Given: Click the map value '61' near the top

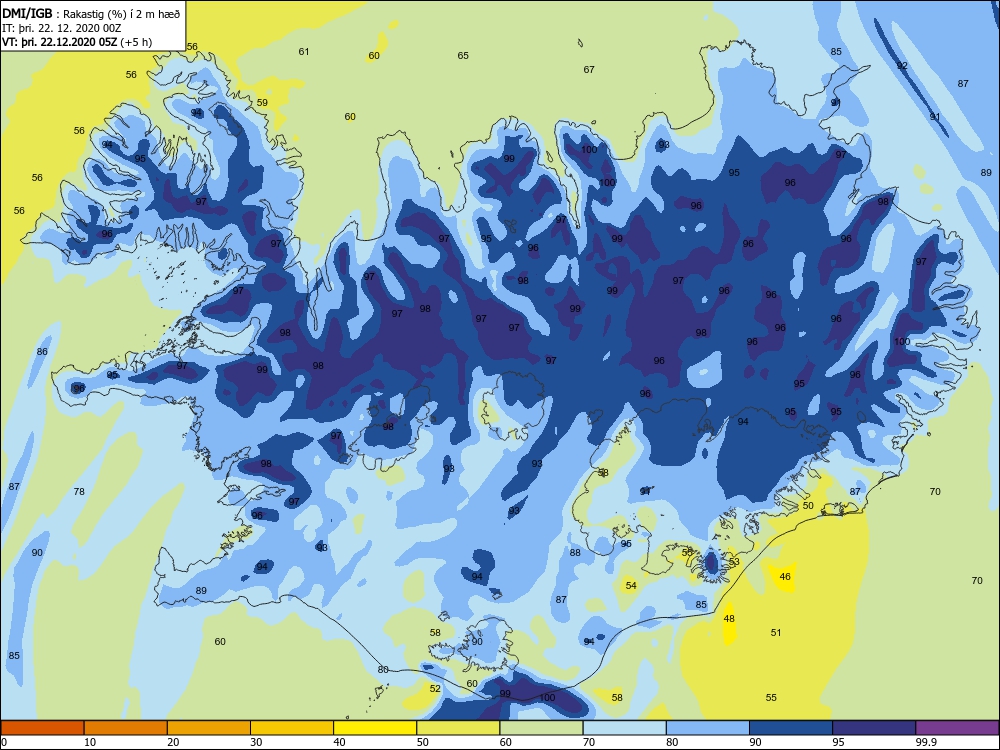Looking at the screenshot, I should 304,52.
